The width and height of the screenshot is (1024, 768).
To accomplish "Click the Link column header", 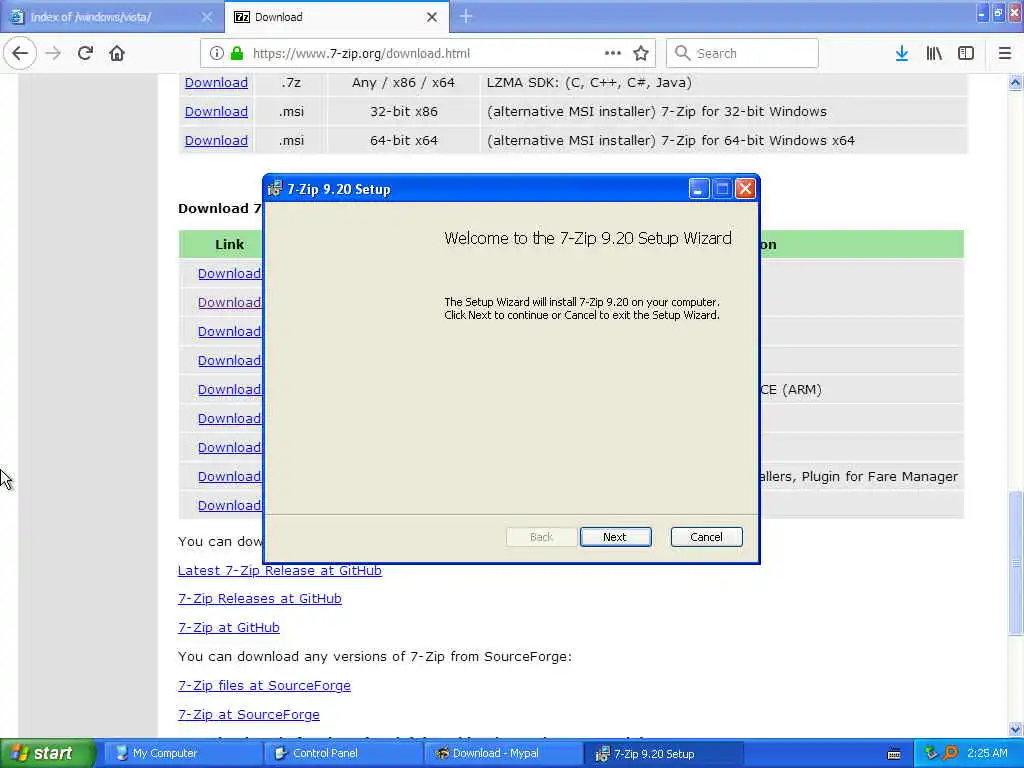I will pyautogui.click(x=229, y=244).
